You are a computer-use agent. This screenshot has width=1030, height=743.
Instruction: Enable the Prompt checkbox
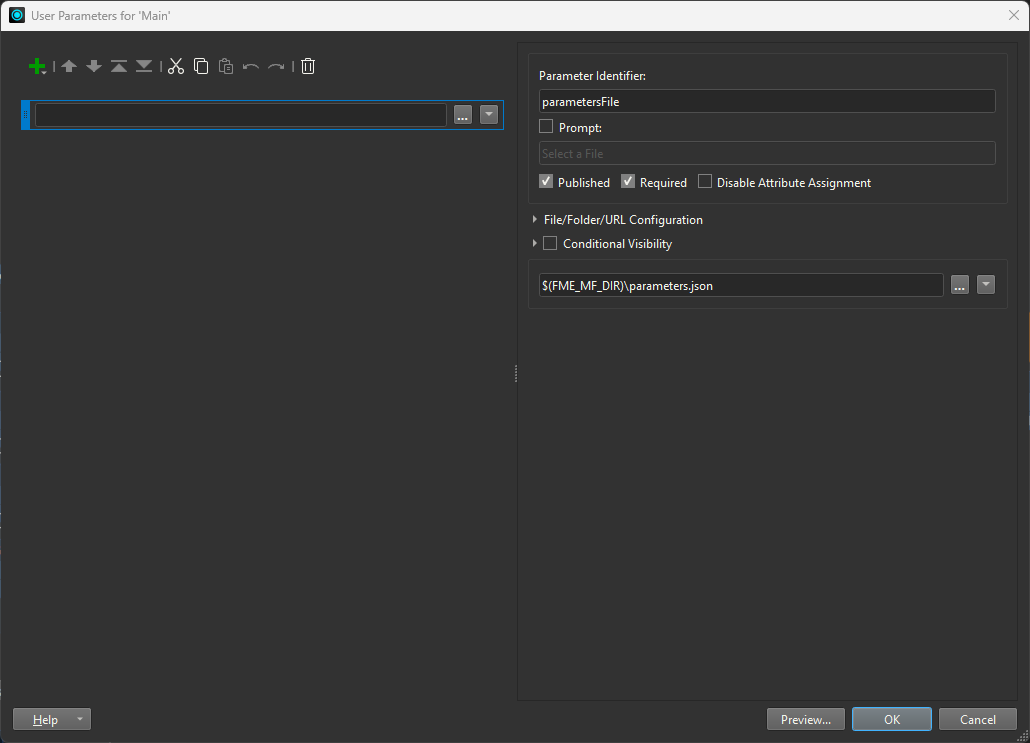pyautogui.click(x=546, y=127)
